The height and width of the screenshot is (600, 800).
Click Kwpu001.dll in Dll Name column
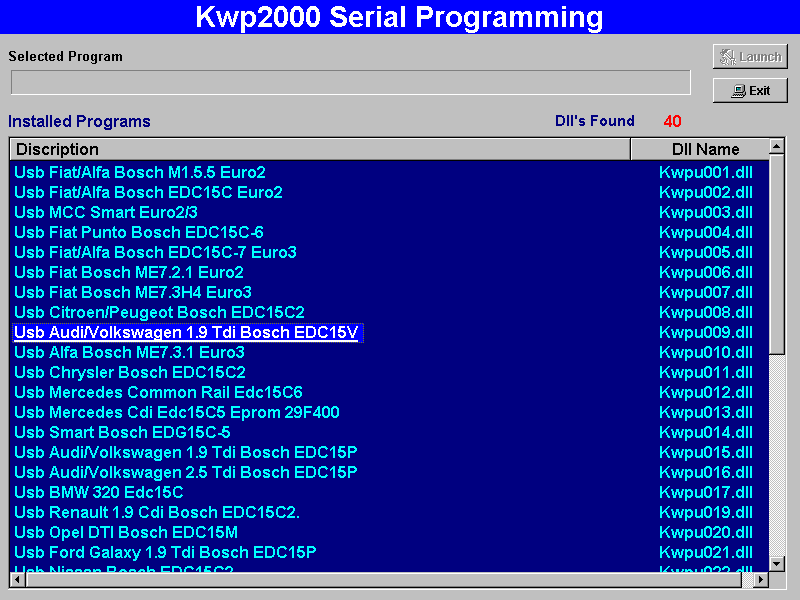click(x=706, y=172)
